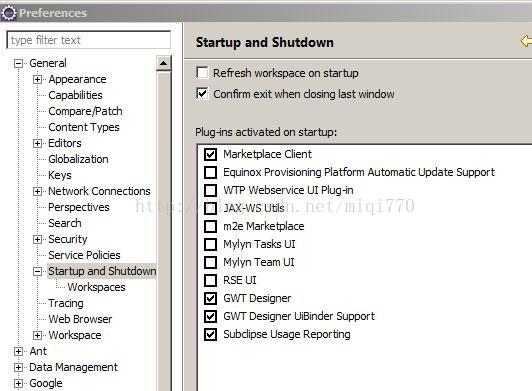Uncheck the GWT Designer plug-in

click(x=210, y=298)
